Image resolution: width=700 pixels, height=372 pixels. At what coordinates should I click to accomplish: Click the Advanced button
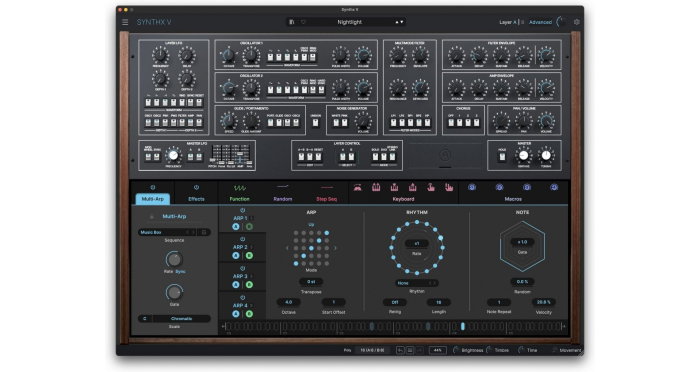tap(540, 22)
